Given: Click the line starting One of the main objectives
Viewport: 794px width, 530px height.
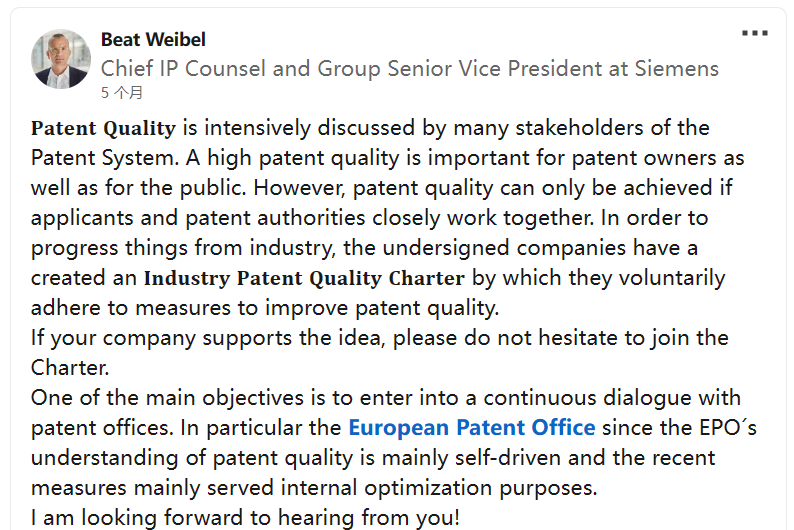Looking at the screenshot, I should tap(386, 398).
